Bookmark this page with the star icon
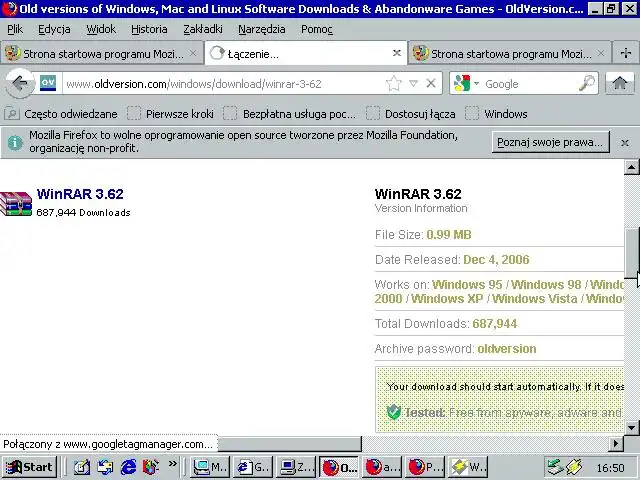Image resolution: width=640 pixels, height=480 pixels. point(393,84)
